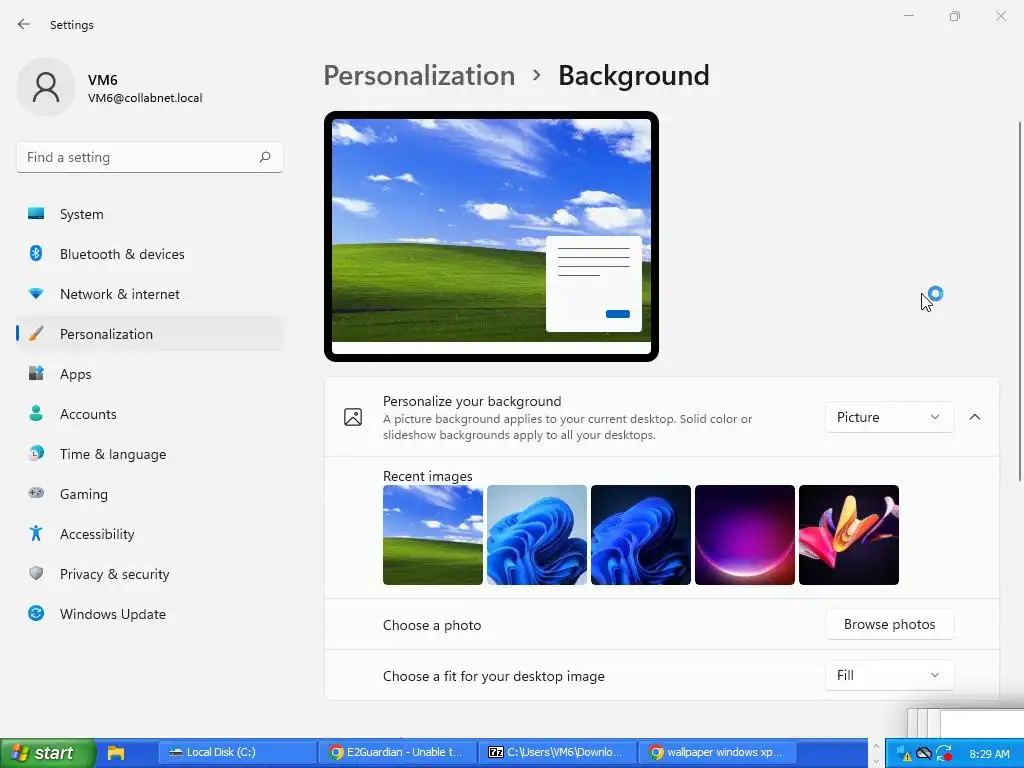Click the Gaming controller icon
Image resolution: width=1024 pixels, height=768 pixels.
pos(36,493)
